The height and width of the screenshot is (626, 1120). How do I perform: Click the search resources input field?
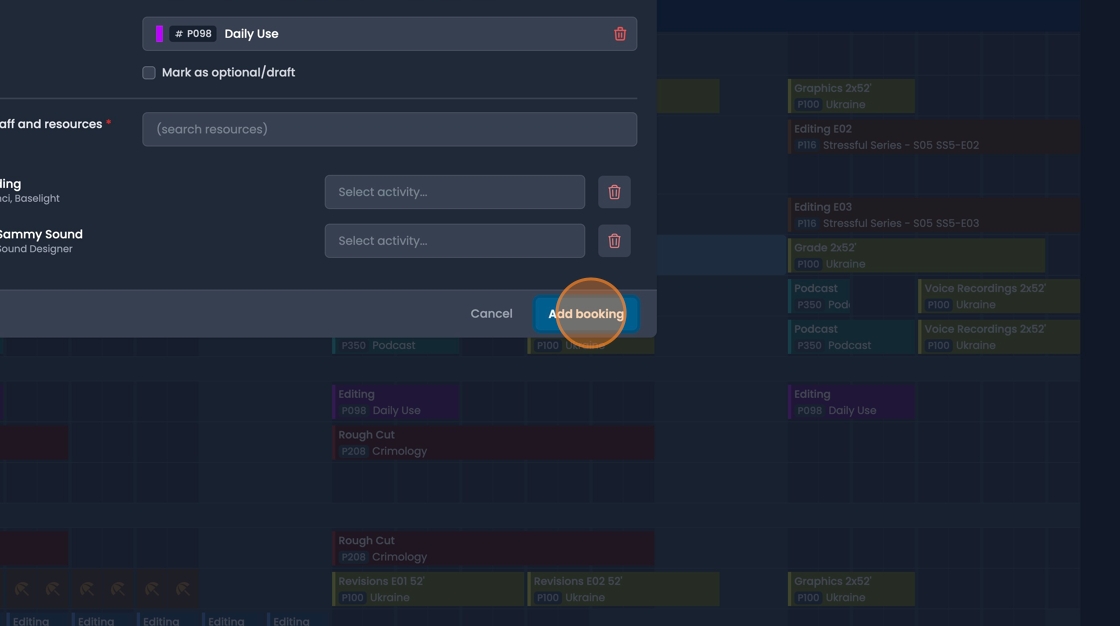[x=390, y=129]
